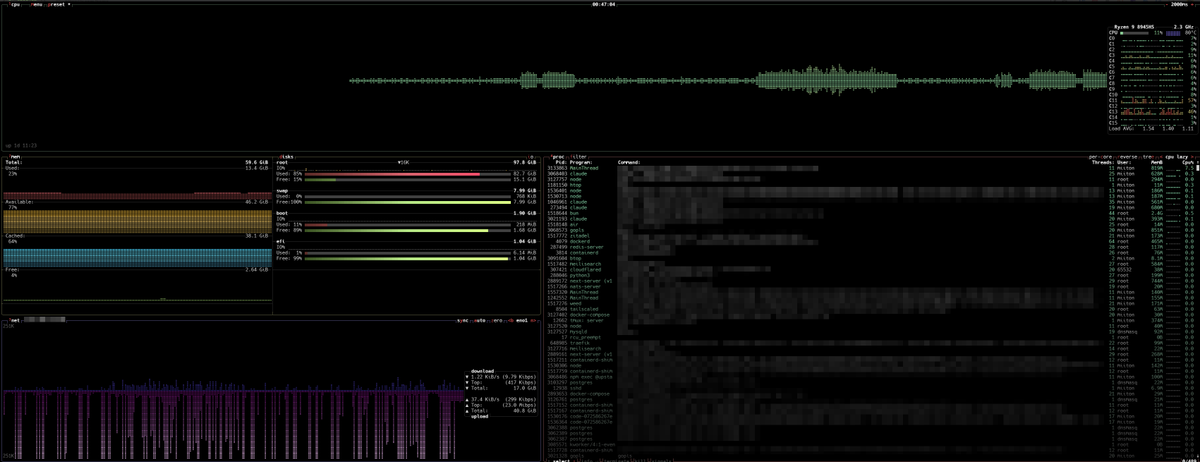The image size is (1200, 462).
Task: Click the Load AVG readout
Action: click(1152, 129)
